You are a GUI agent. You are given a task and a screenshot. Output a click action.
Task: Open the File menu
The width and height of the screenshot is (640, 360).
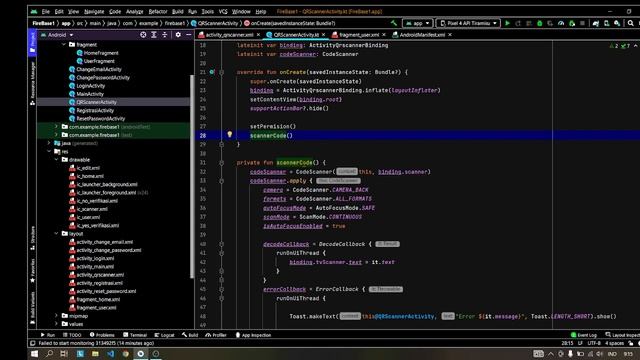(x=46, y=11)
